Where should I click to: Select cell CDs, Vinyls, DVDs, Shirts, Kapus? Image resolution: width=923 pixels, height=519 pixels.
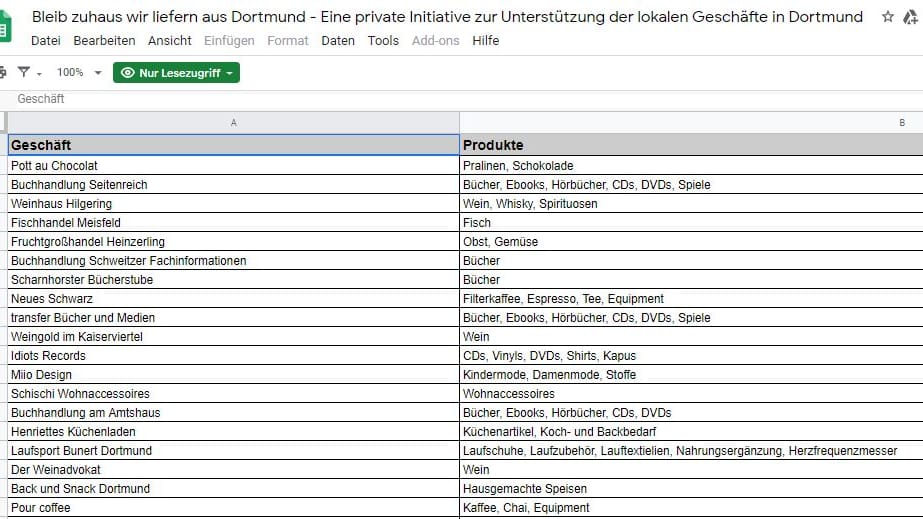691,355
